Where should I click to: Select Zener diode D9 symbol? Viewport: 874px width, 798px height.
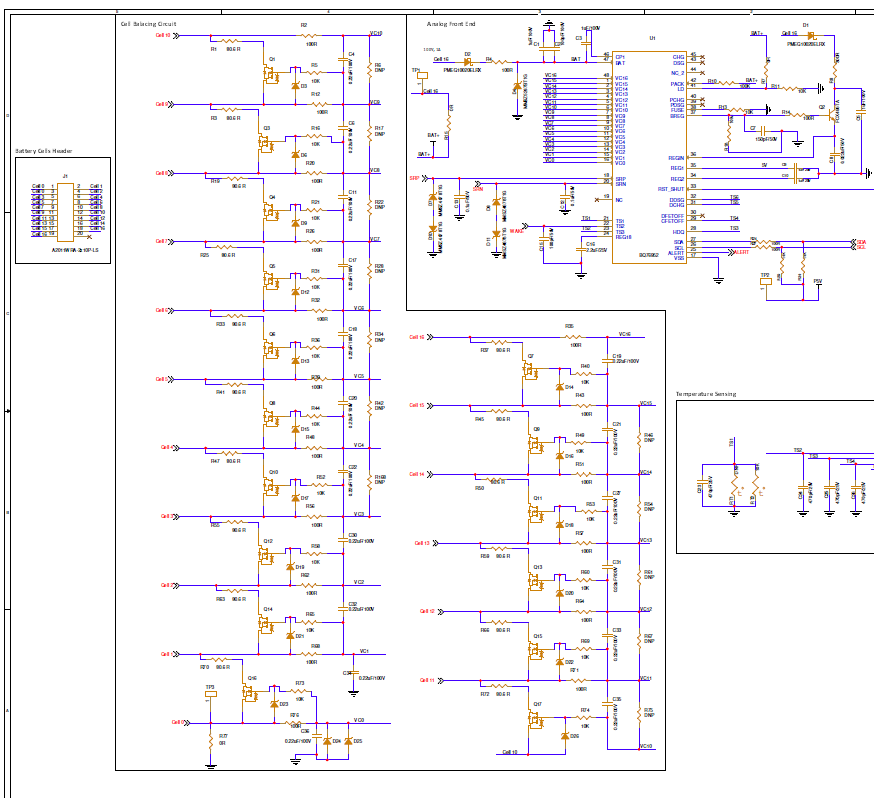click(295, 223)
